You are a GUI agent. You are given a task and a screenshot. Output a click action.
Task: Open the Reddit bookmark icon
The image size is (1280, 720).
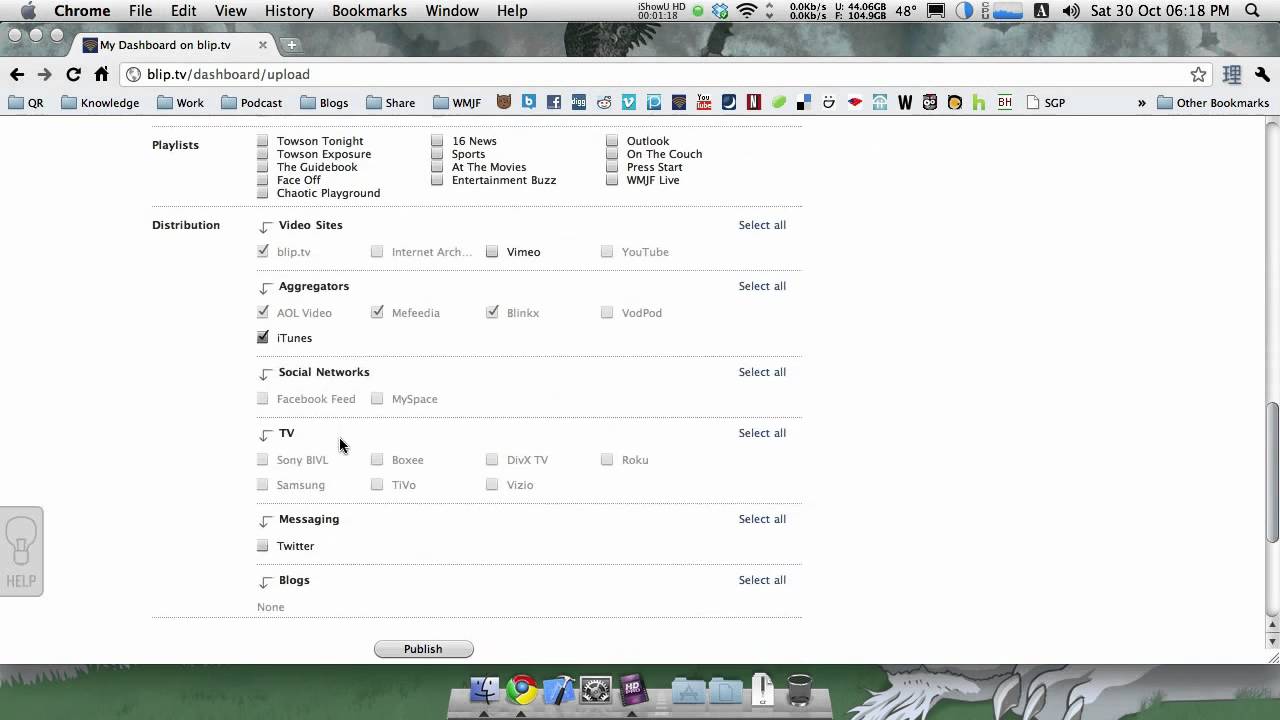(x=604, y=102)
